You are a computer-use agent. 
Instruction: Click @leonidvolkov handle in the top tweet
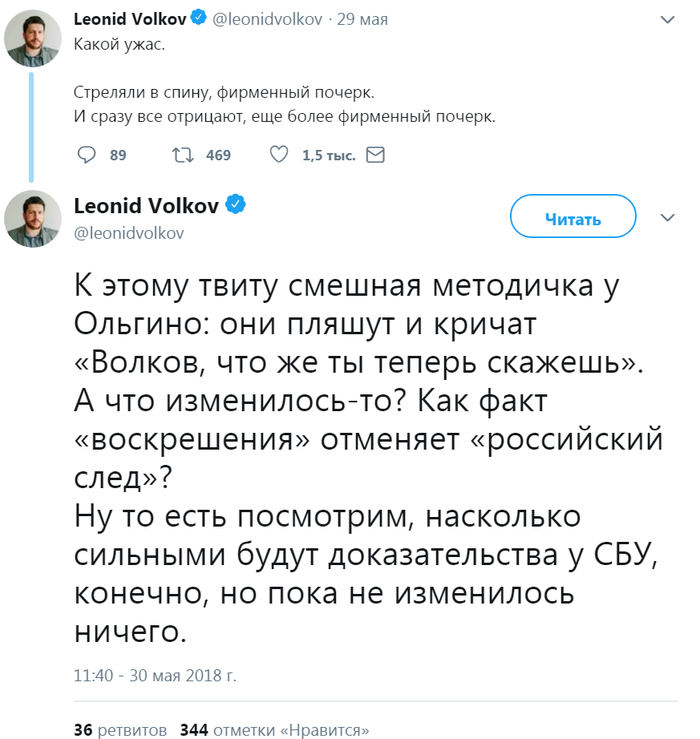pyautogui.click(x=265, y=19)
